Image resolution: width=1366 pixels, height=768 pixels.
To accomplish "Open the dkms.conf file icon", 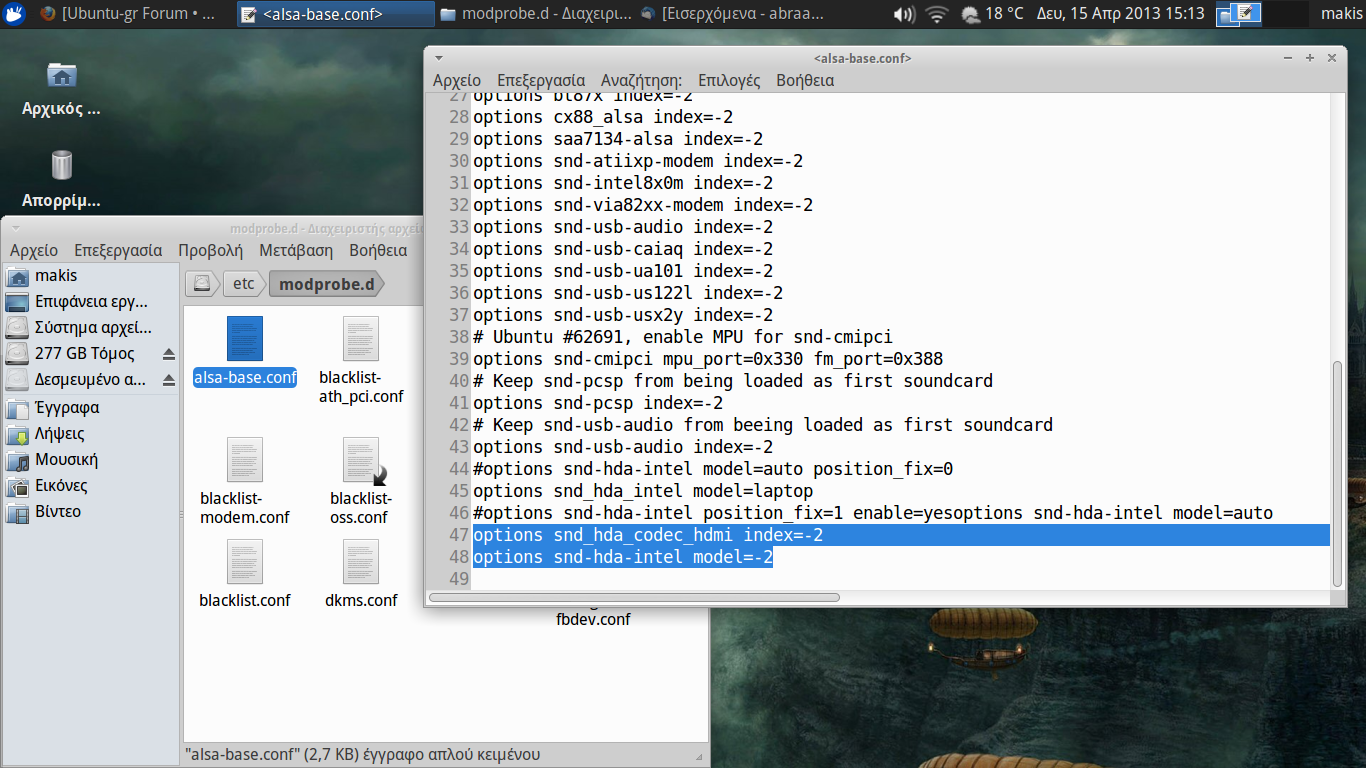I will click(361, 563).
